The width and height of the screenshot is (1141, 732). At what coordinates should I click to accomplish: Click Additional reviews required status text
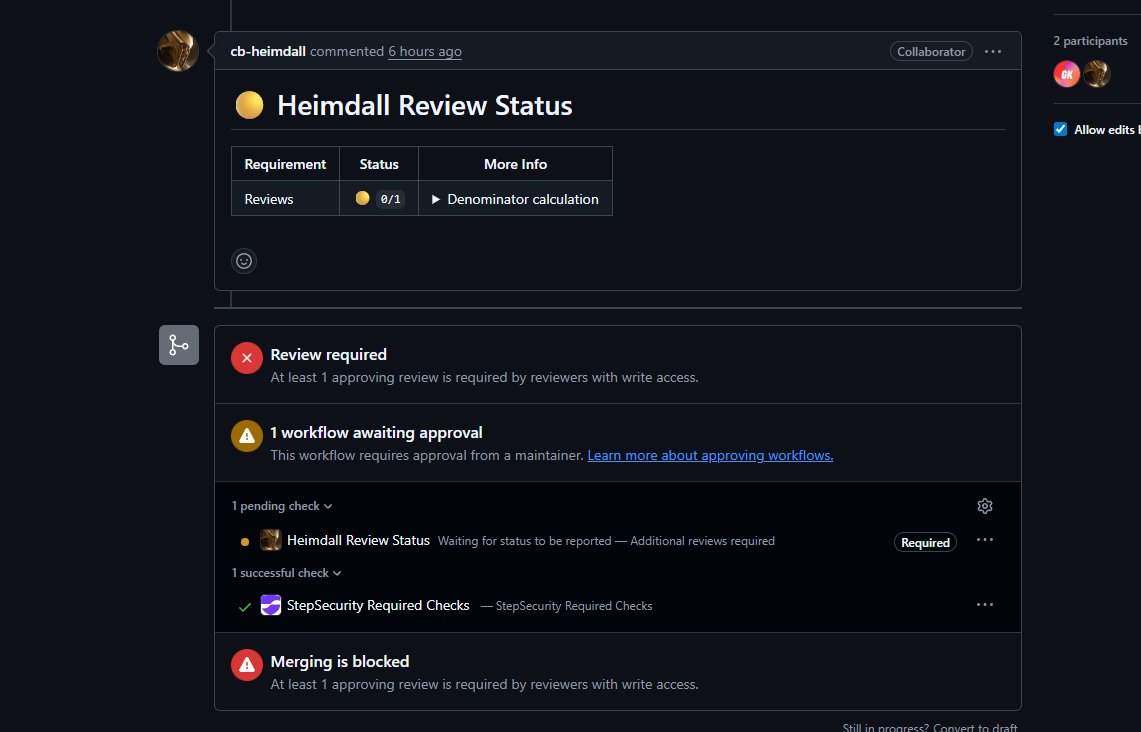702,541
